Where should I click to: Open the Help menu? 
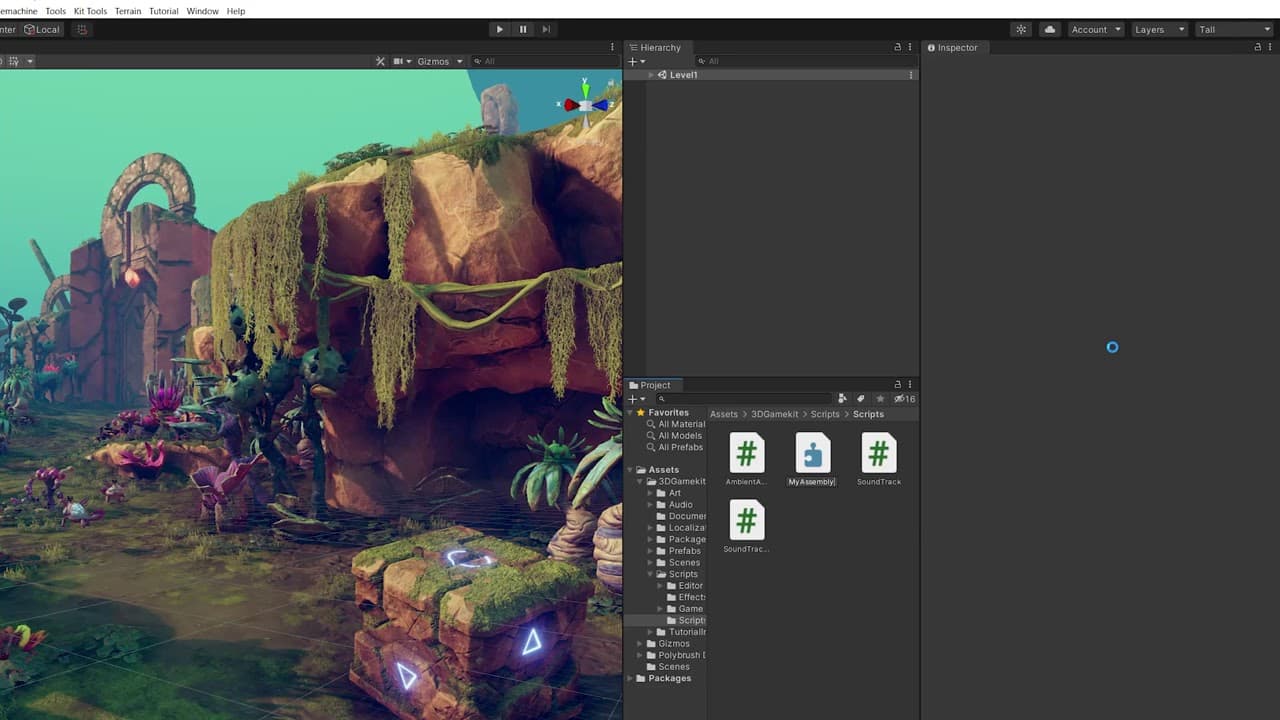pos(236,11)
